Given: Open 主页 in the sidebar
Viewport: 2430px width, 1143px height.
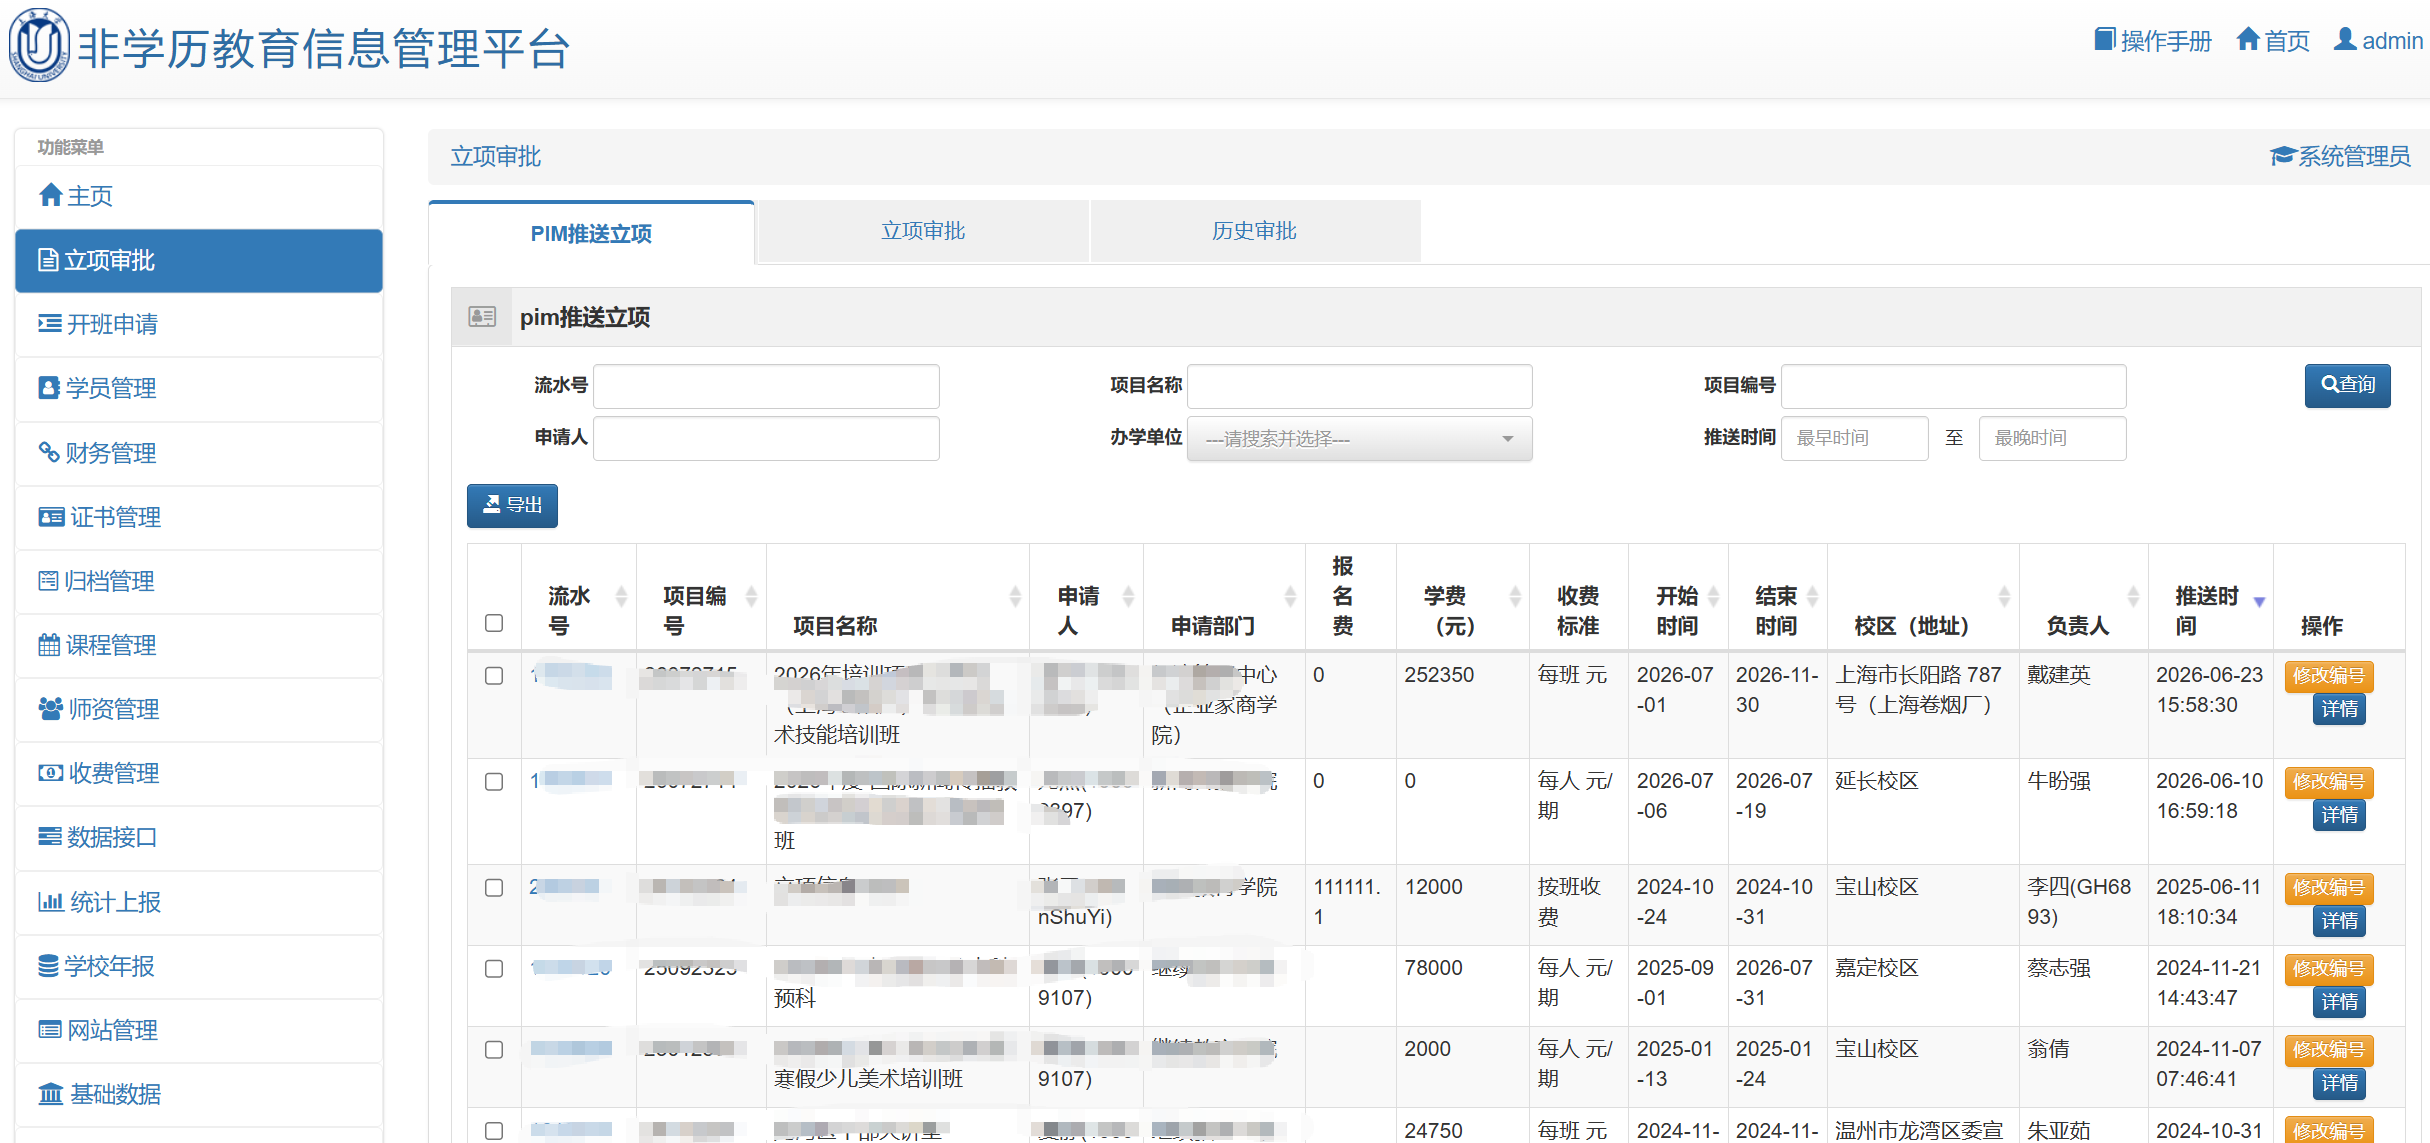Looking at the screenshot, I should 199,196.
